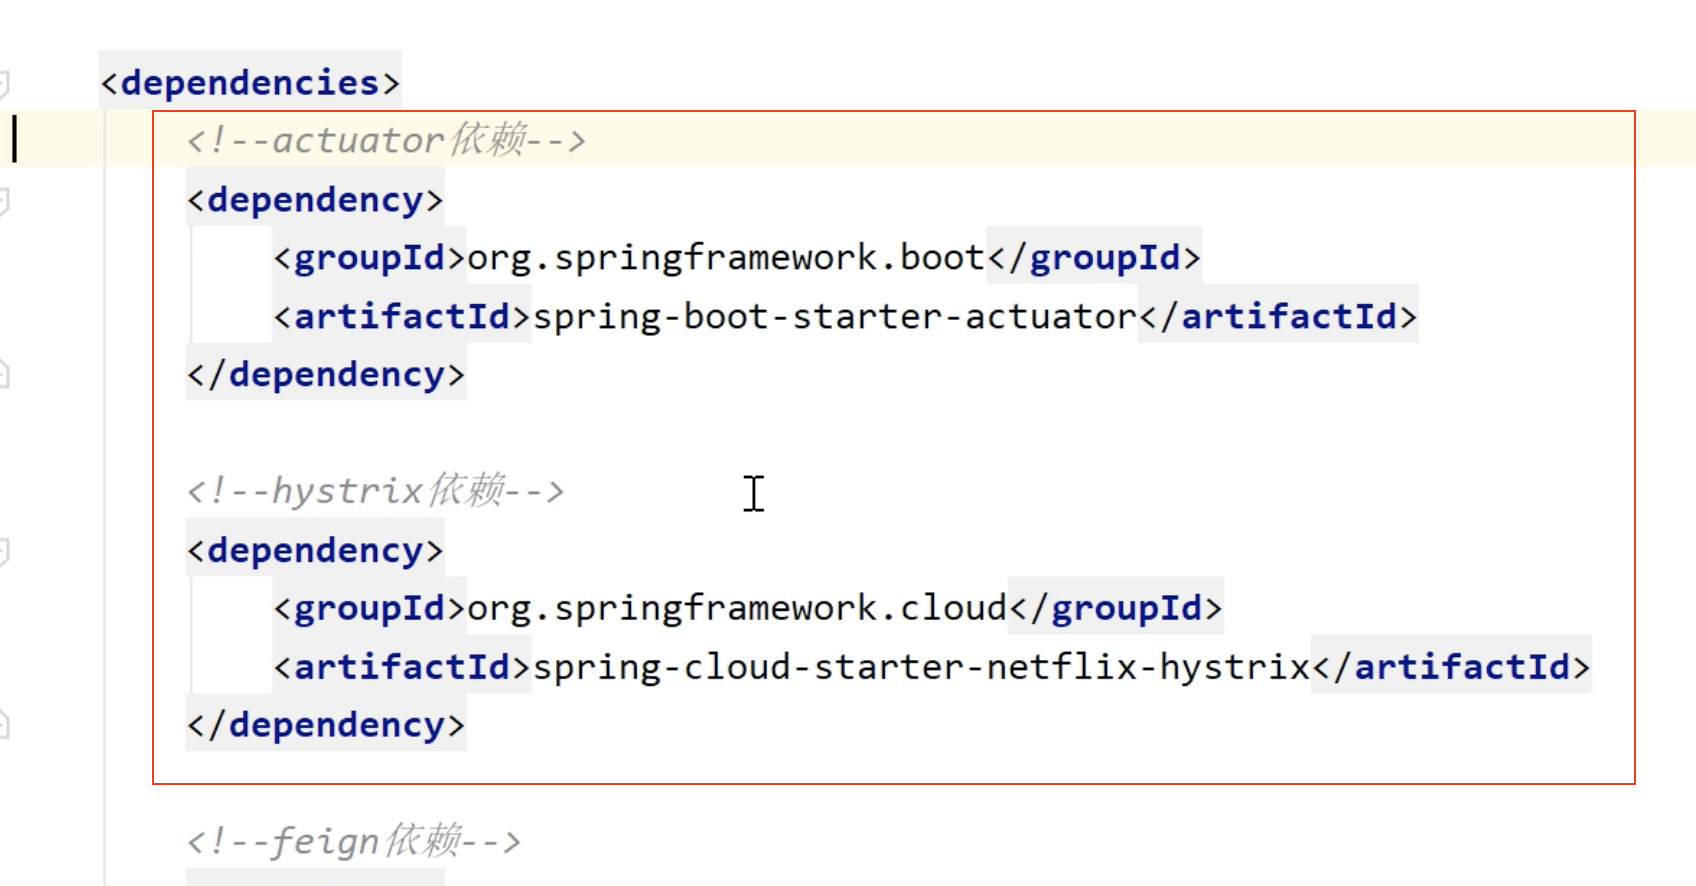This screenshot has width=1696, height=886.
Task: Click opening <artifactId> tag before spring-boot-starter-actuator
Action: pyautogui.click(x=402, y=316)
